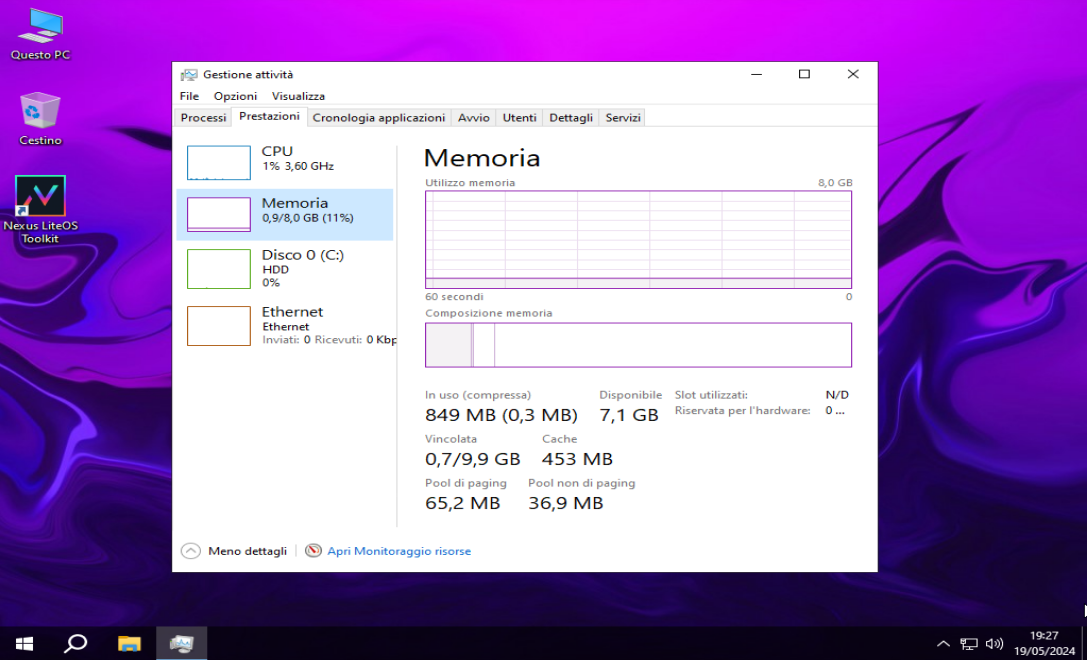Select the Ethernet entry in the sidebar
This screenshot has height=660, width=1087.
coord(285,326)
